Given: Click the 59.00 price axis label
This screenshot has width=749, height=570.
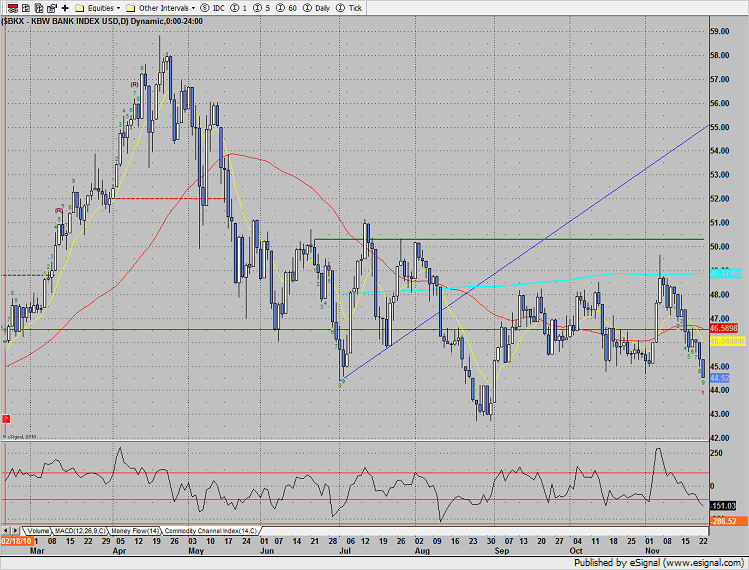Looking at the screenshot, I should point(720,31).
